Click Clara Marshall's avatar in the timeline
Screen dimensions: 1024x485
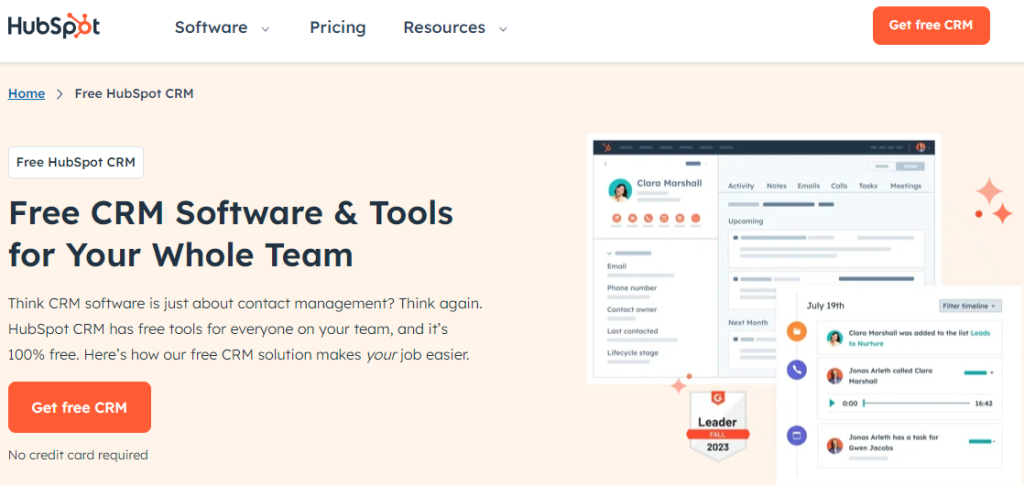[x=834, y=337]
